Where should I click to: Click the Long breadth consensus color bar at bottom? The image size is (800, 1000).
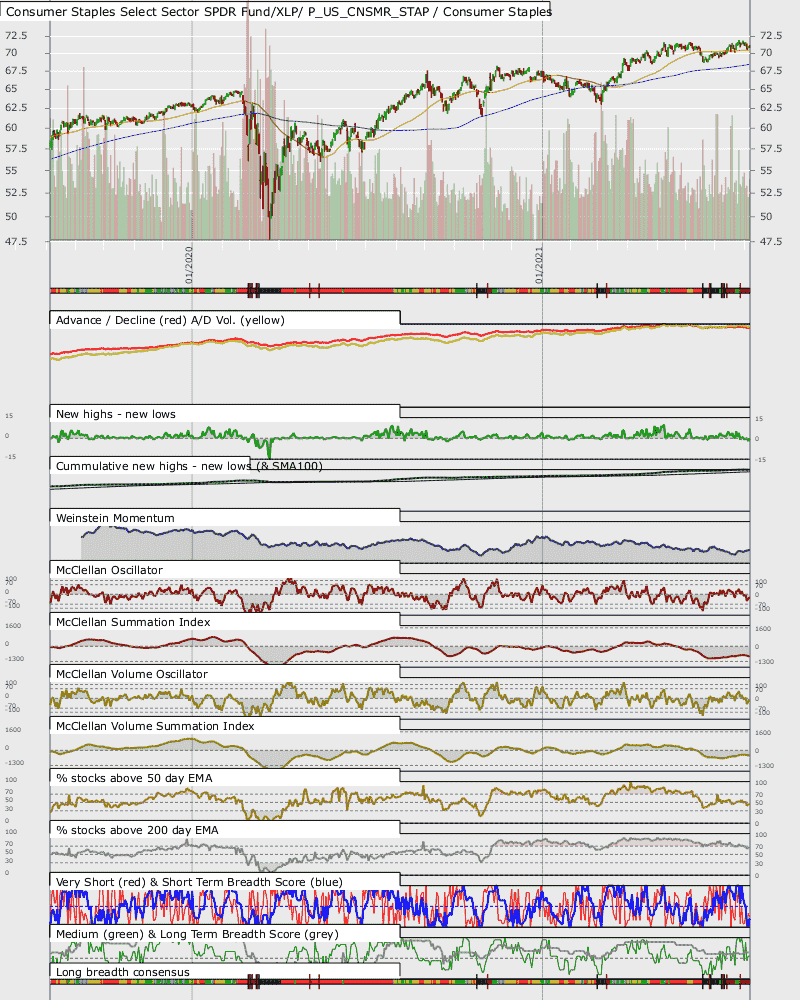click(x=400, y=982)
